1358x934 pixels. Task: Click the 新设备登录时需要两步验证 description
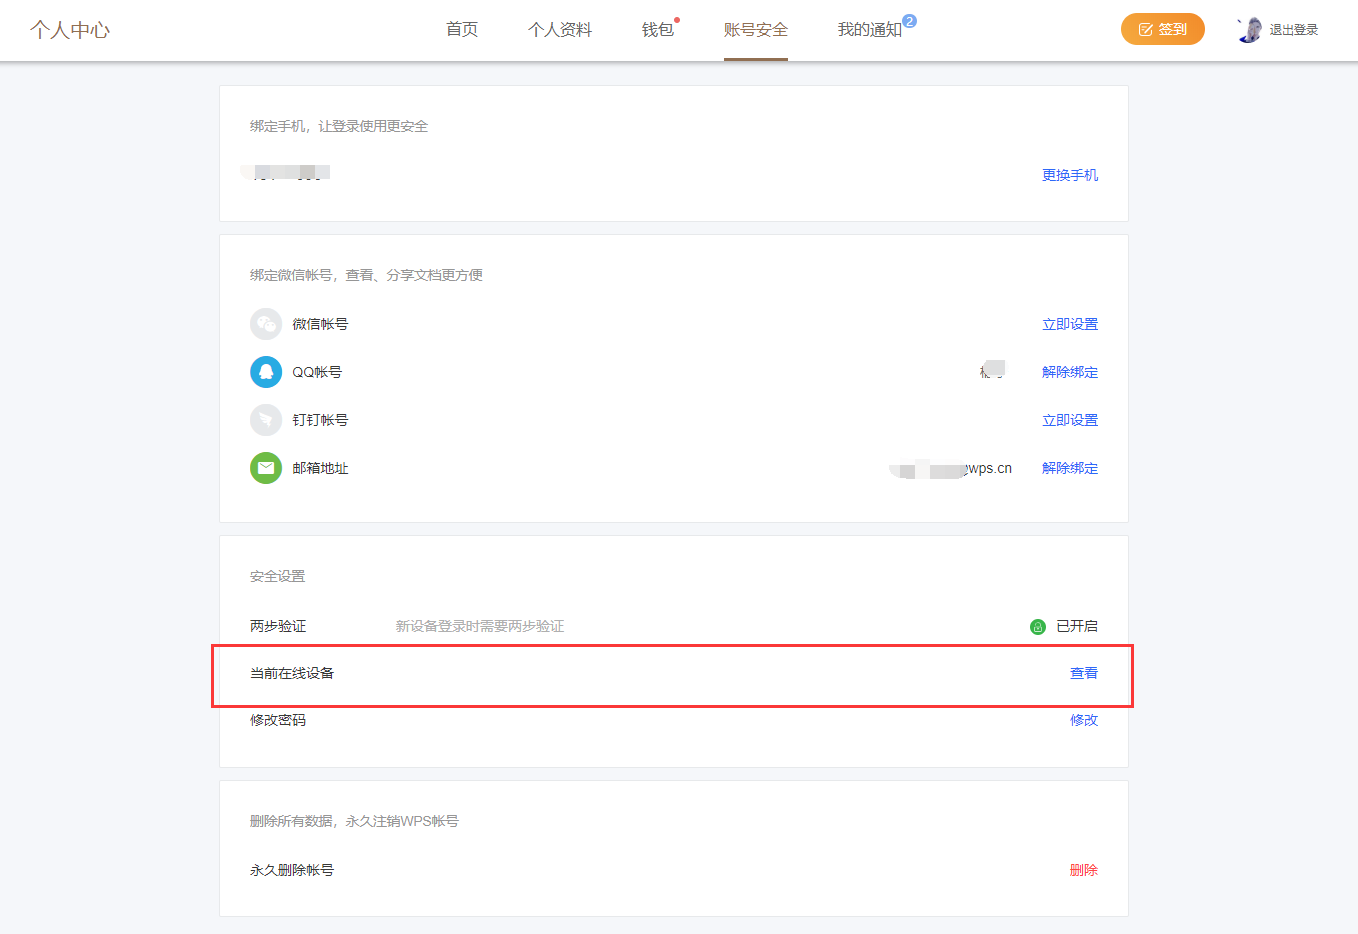480,626
